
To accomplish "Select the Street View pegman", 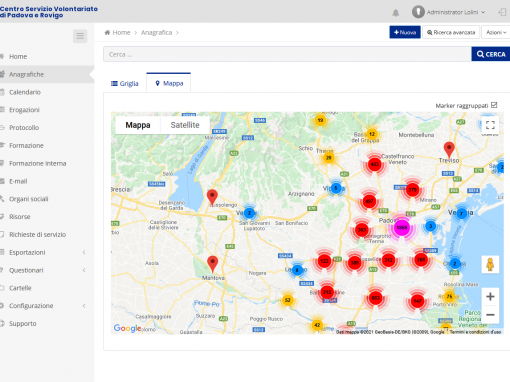I will (490, 264).
